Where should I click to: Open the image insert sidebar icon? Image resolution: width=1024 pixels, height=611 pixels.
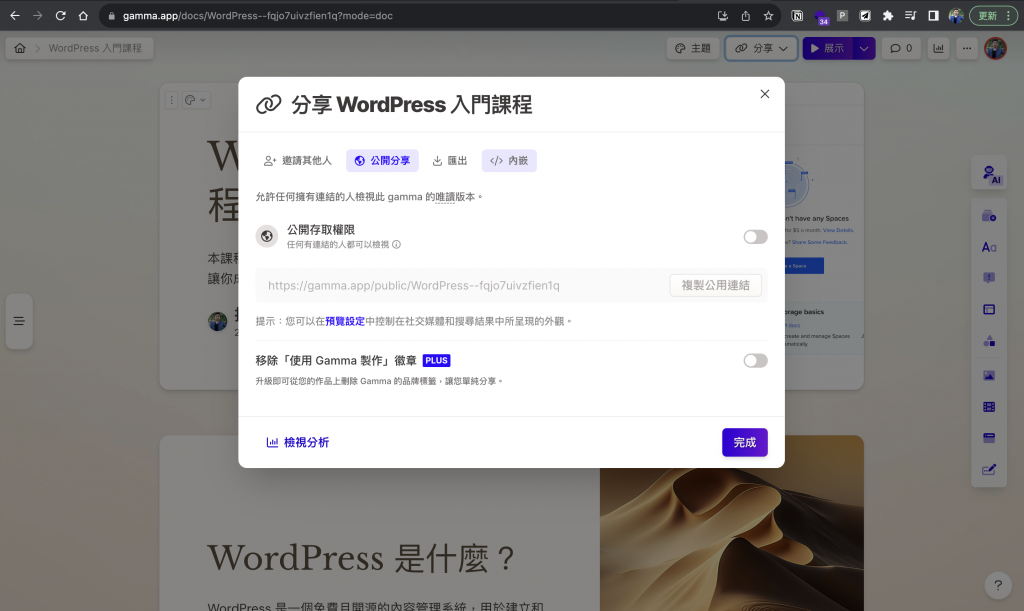[x=989, y=376]
